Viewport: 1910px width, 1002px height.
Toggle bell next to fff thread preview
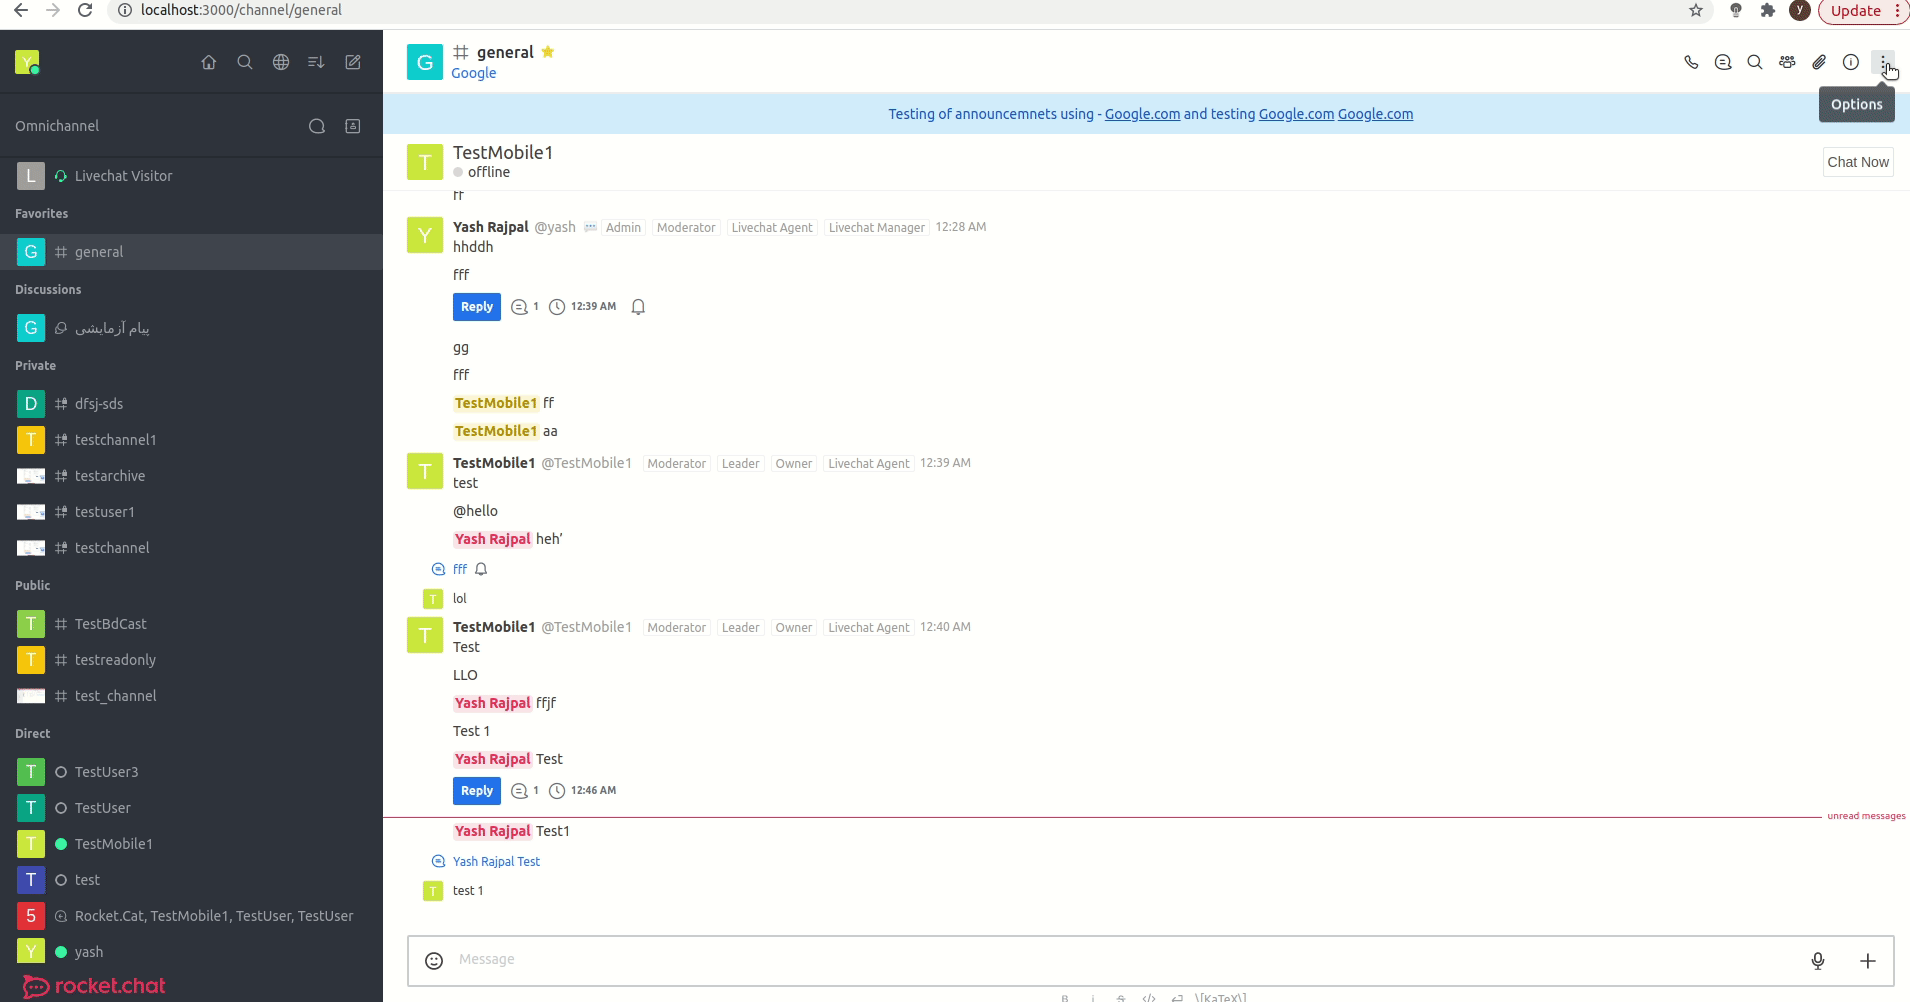481,569
